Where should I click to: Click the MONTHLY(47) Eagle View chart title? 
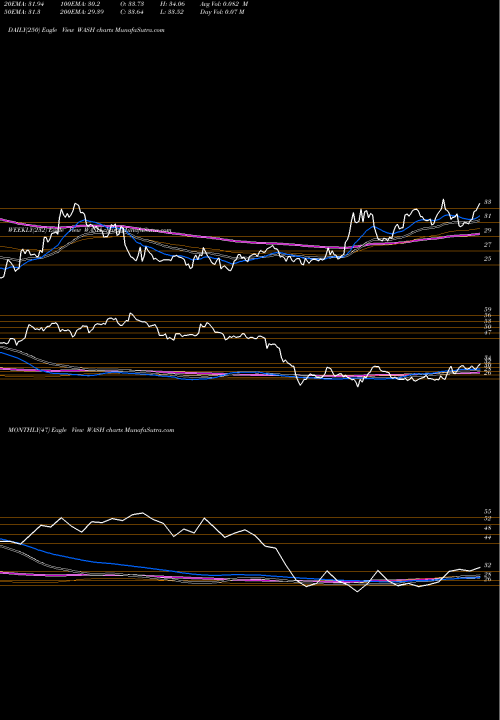pyautogui.click(x=91, y=430)
